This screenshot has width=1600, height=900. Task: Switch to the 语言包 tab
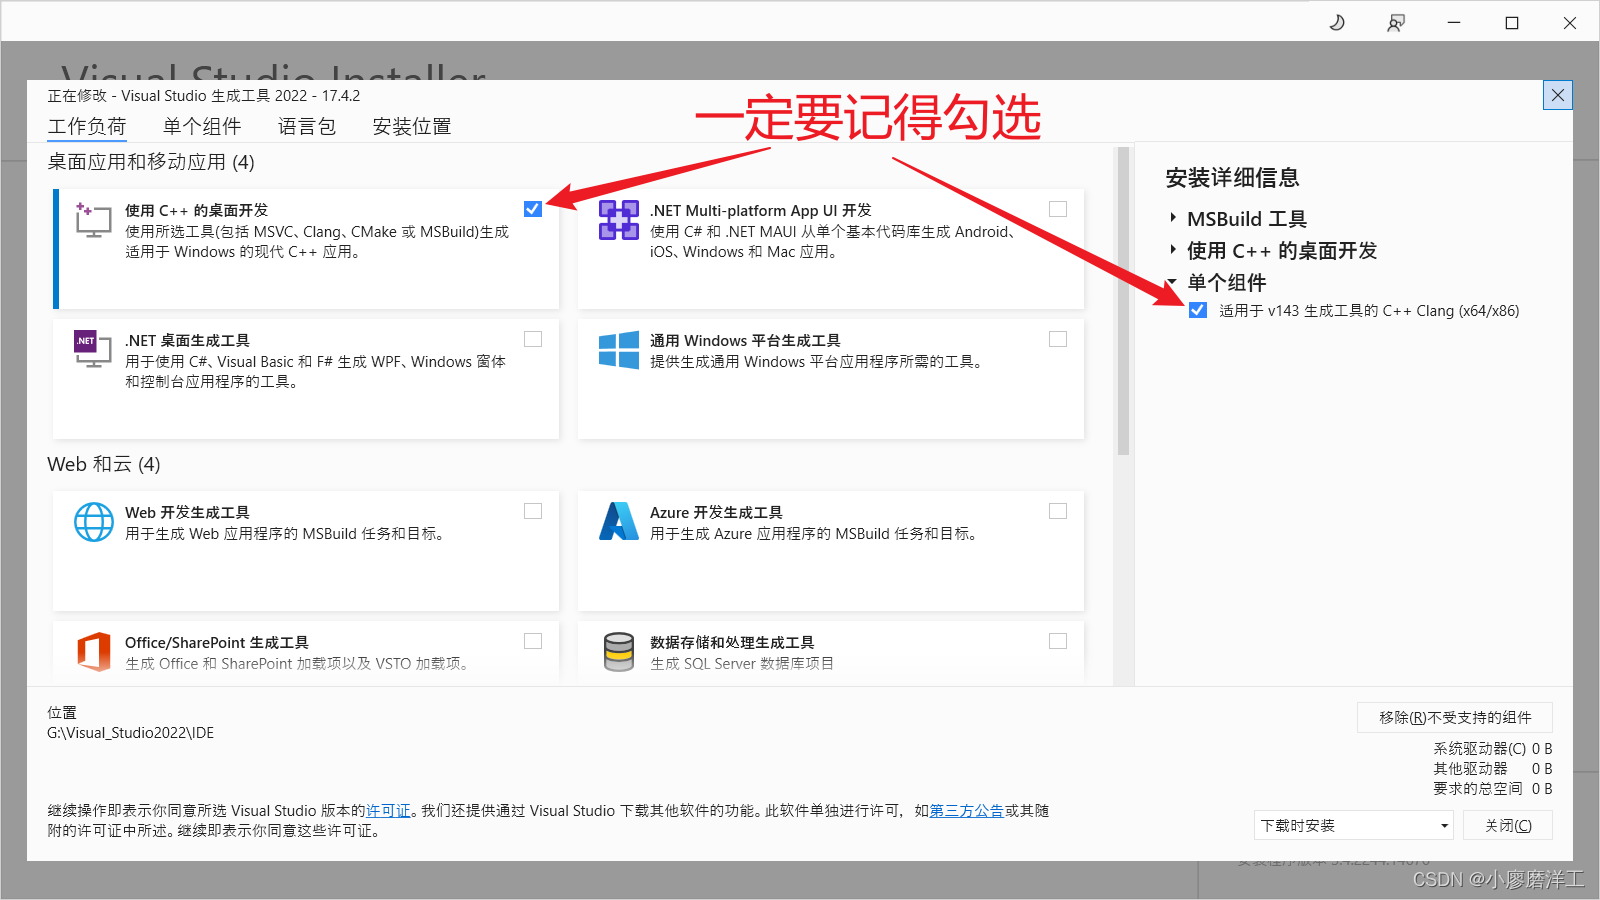click(307, 127)
